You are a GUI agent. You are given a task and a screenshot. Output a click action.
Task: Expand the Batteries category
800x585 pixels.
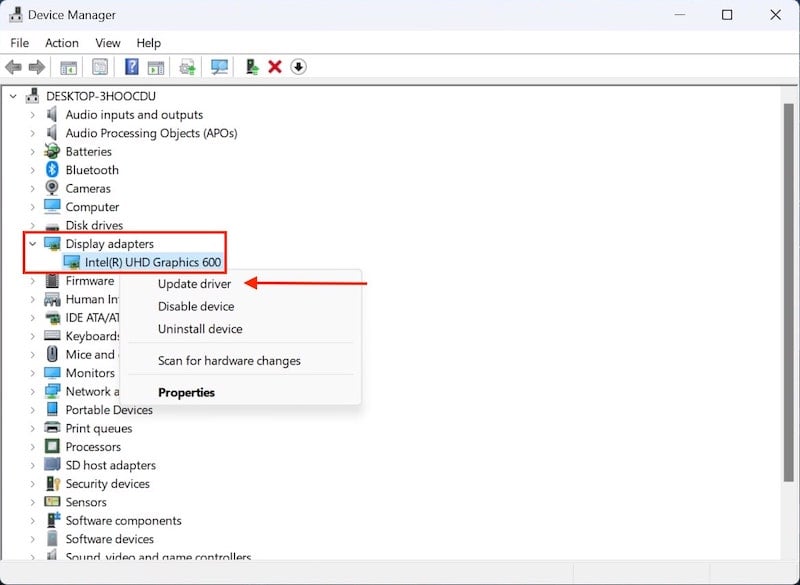33,151
